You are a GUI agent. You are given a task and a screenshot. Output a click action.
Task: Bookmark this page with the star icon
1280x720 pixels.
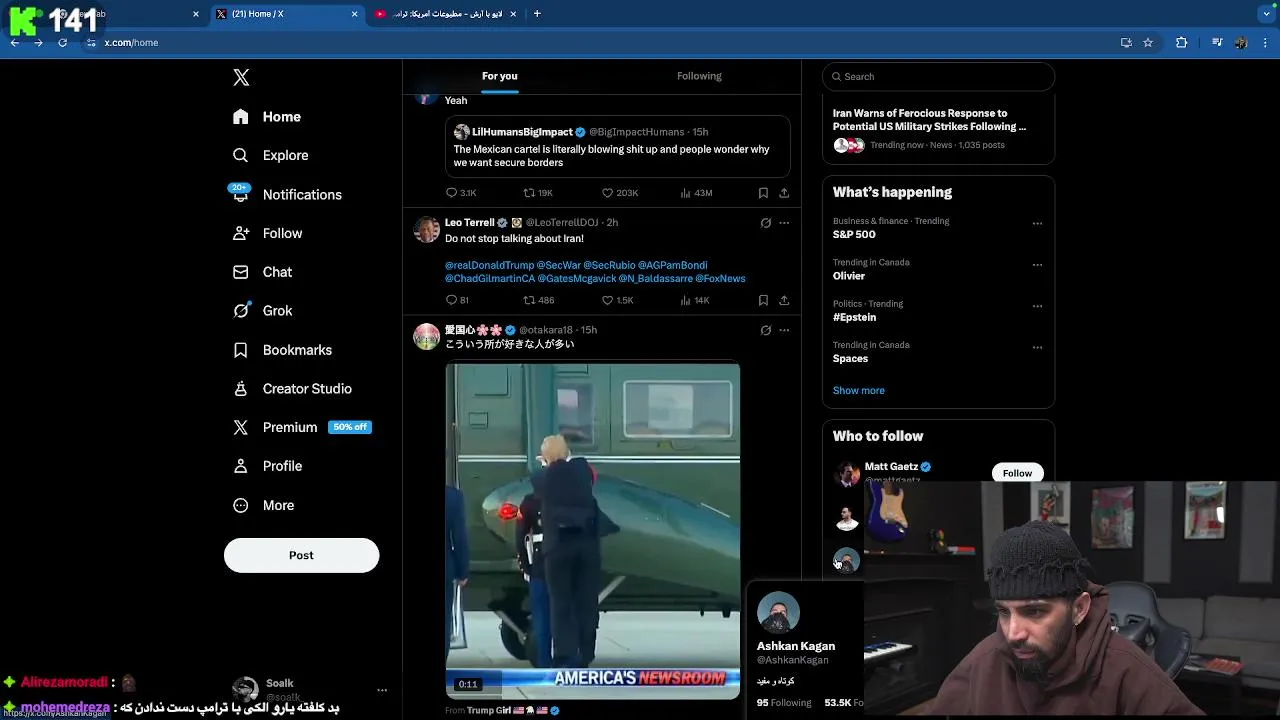pos(1148,43)
